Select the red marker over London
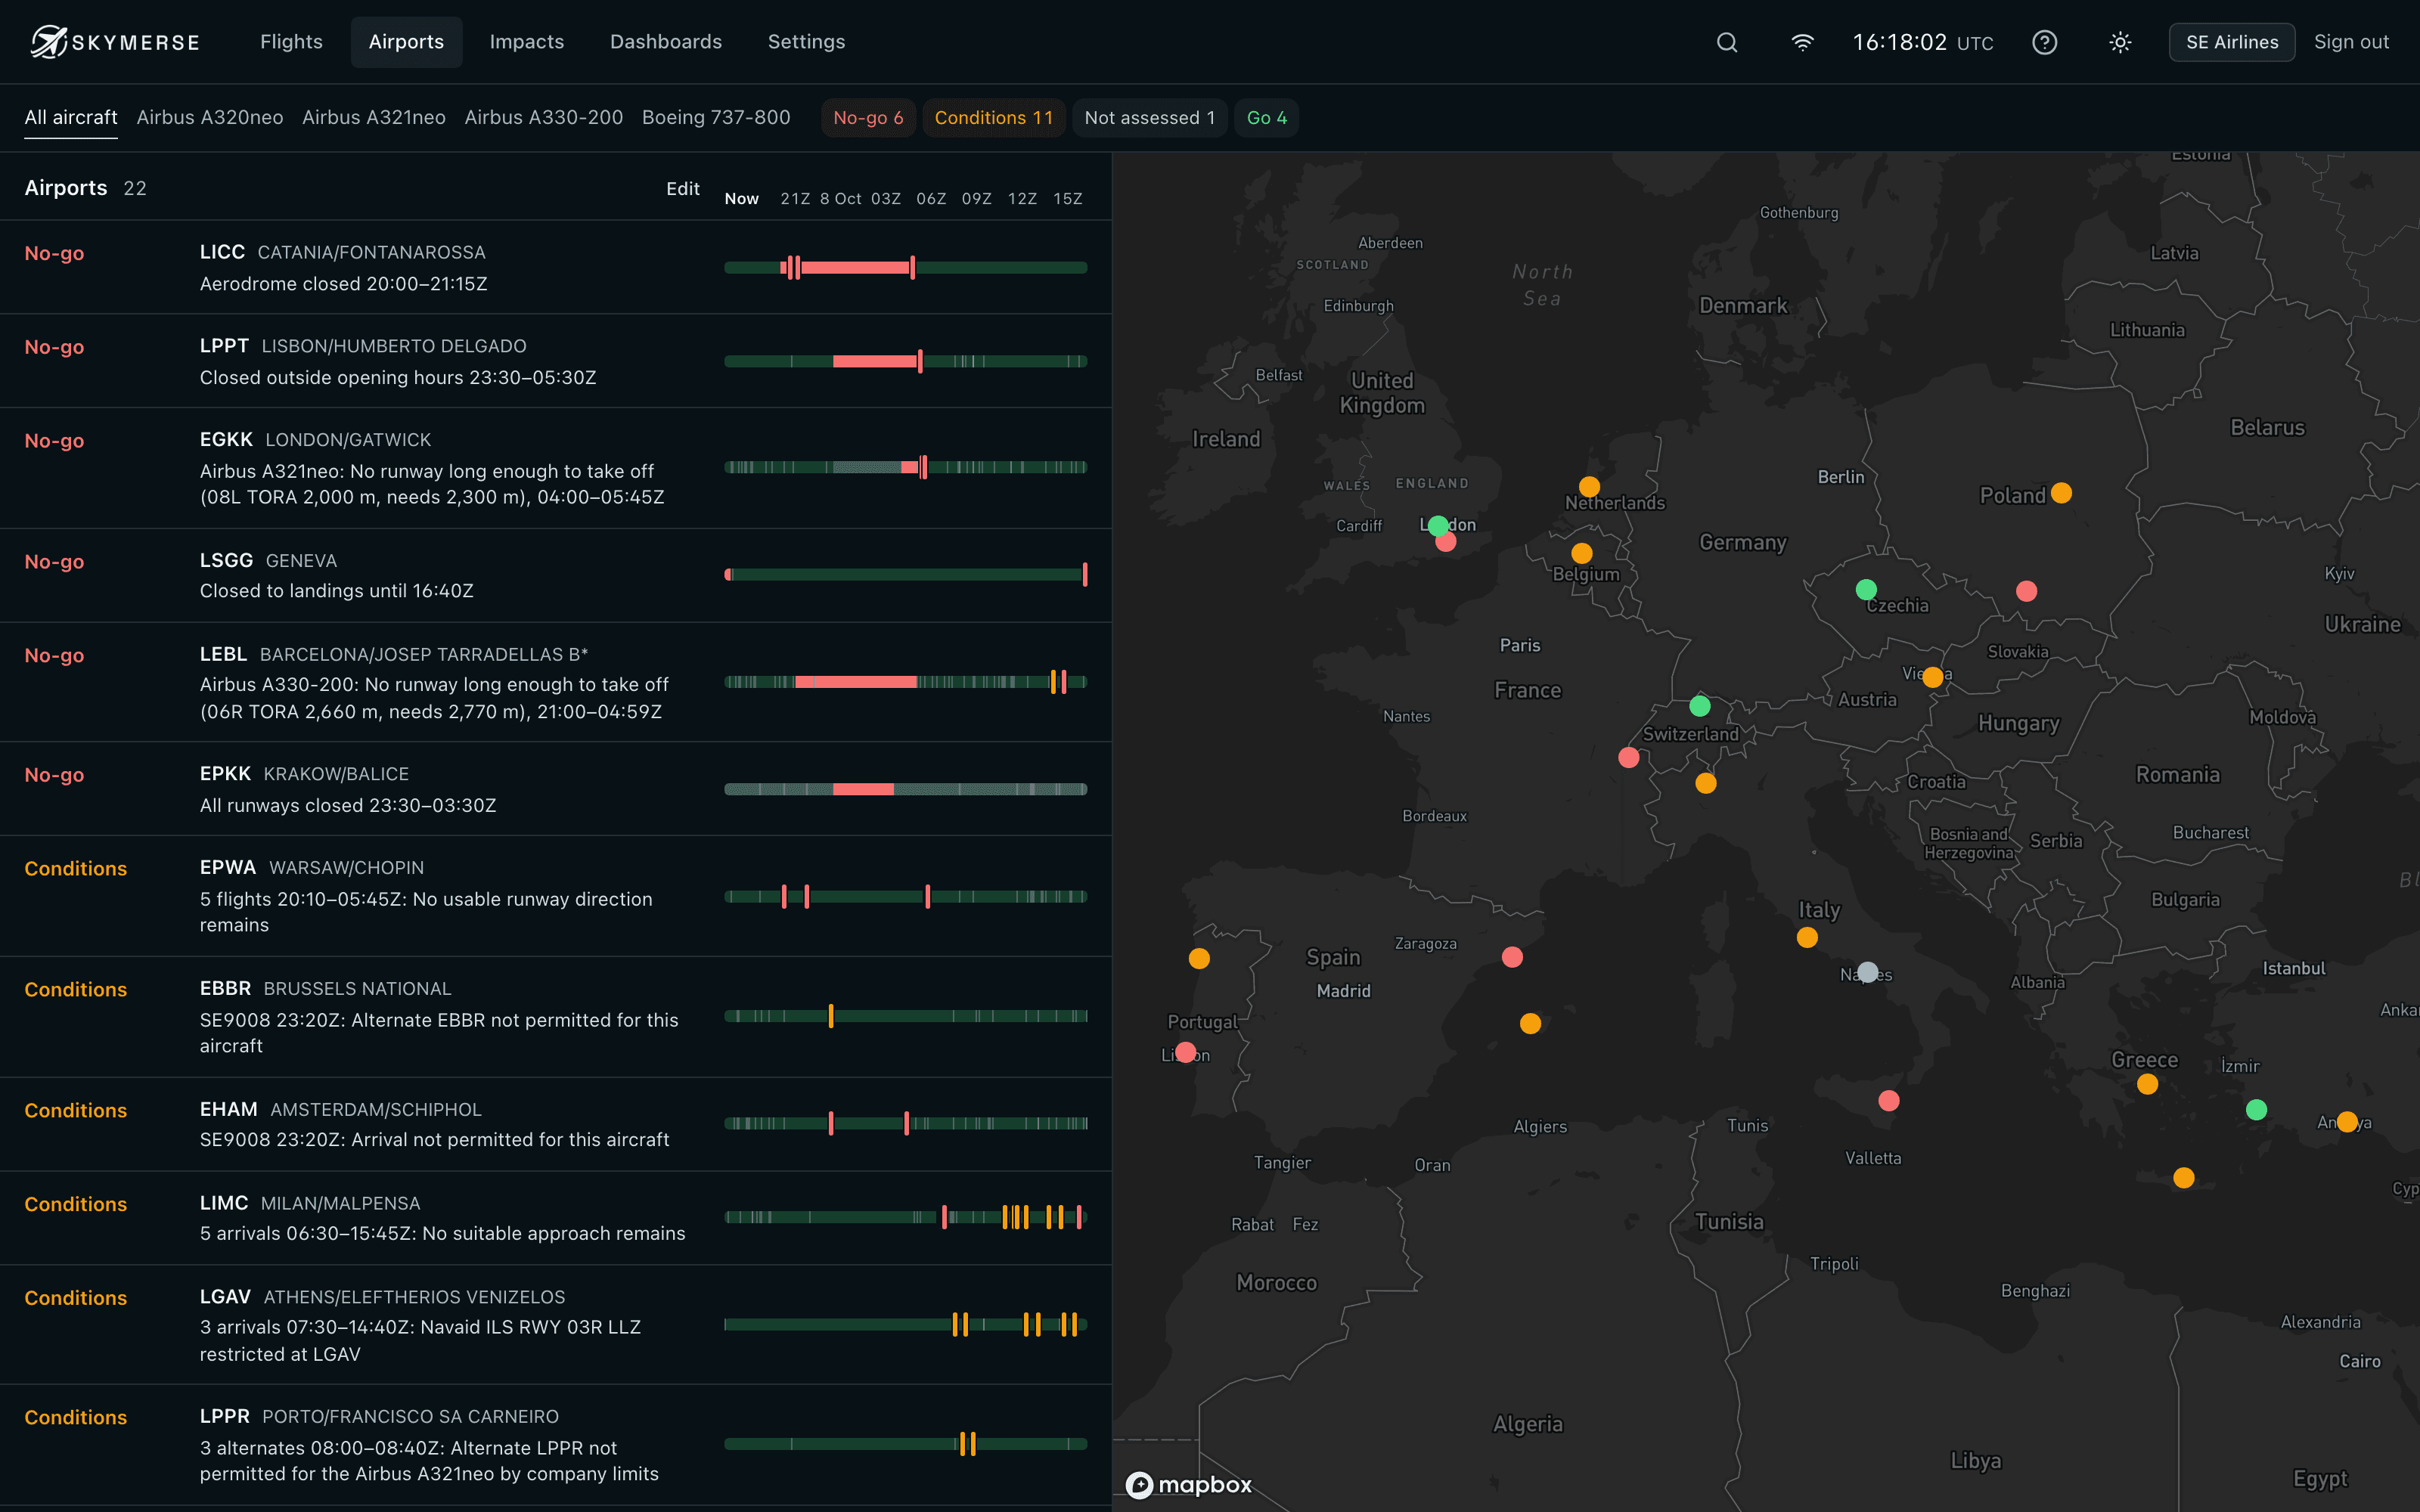 (x=1446, y=542)
